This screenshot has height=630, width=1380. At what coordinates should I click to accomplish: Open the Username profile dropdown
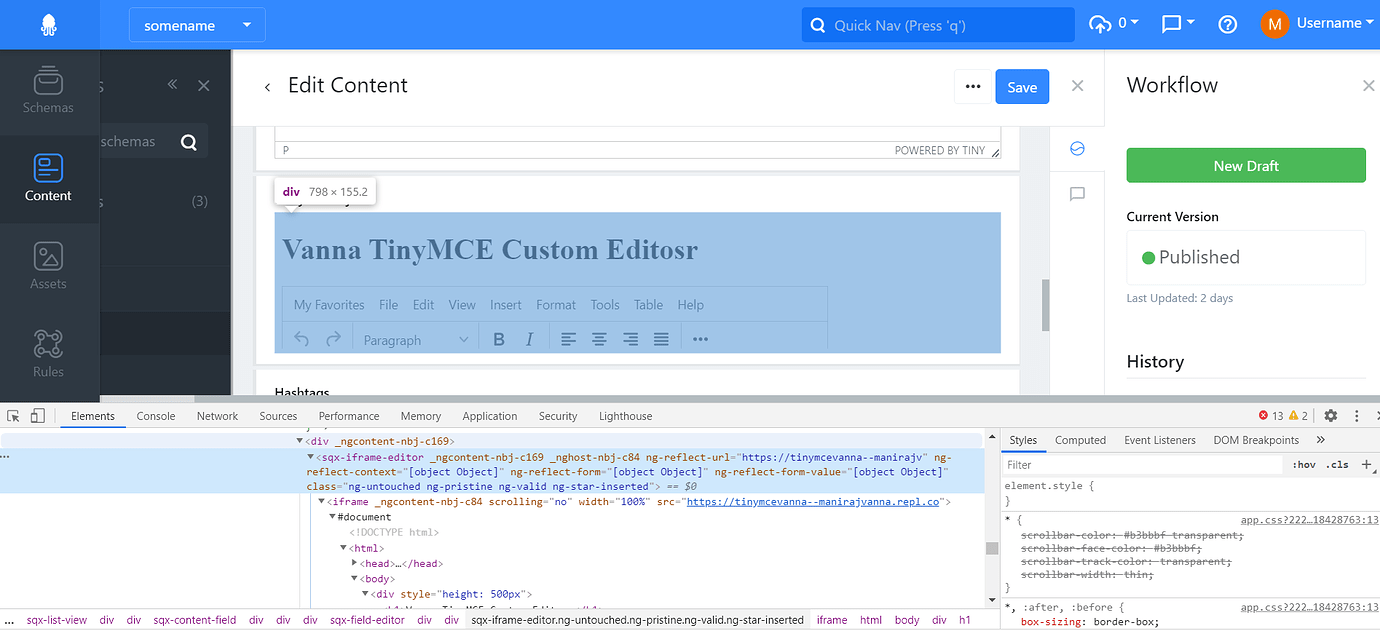[1336, 24]
